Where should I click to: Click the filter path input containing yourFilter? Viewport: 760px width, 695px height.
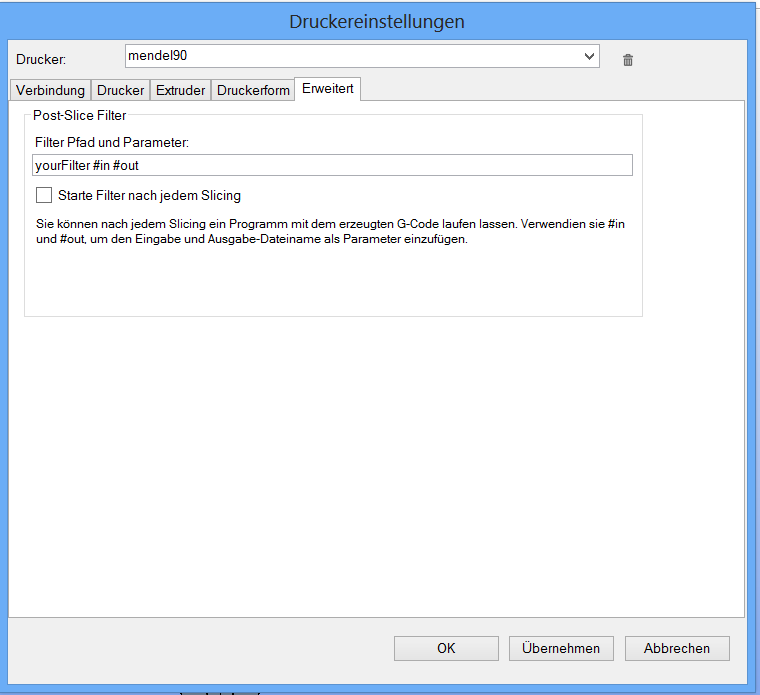point(332,165)
